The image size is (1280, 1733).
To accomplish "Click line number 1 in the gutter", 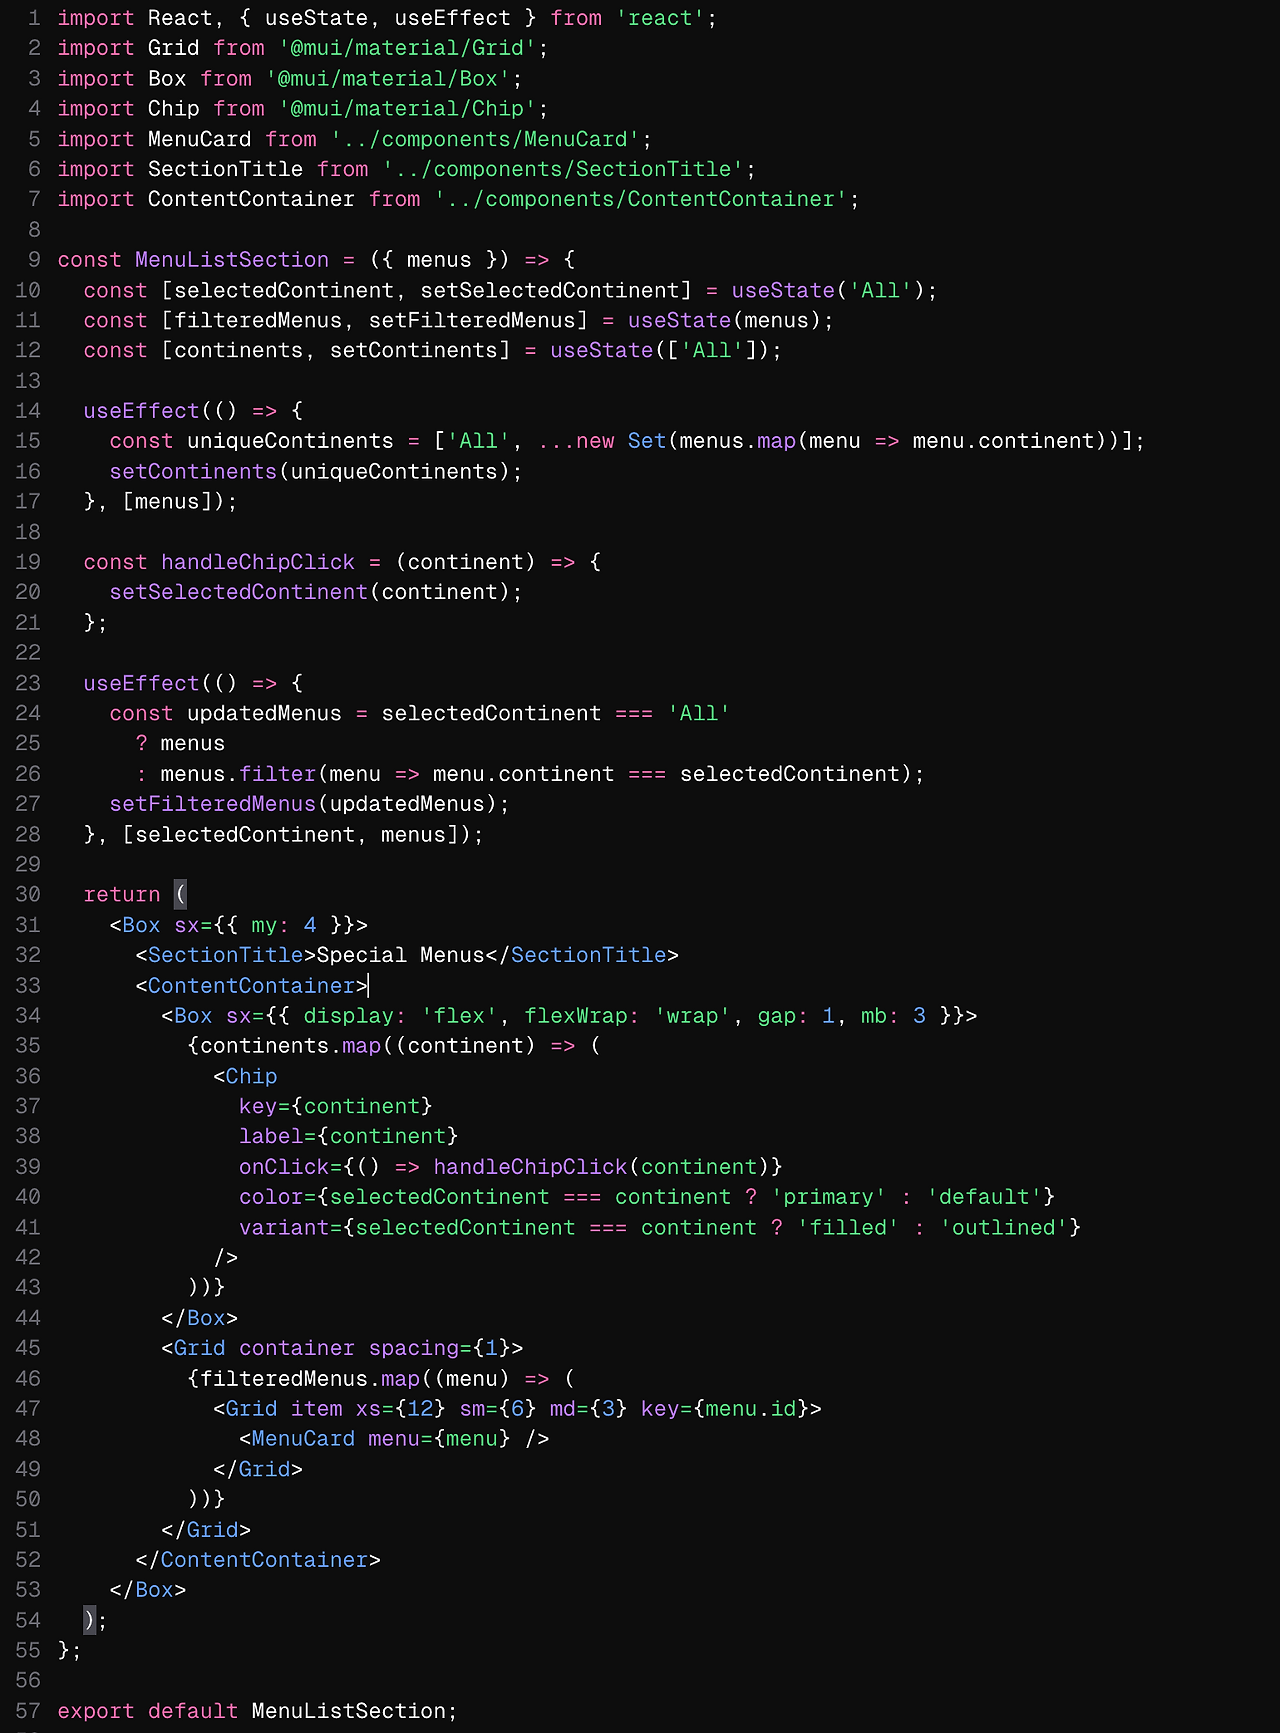I will pyautogui.click(x=35, y=18).
